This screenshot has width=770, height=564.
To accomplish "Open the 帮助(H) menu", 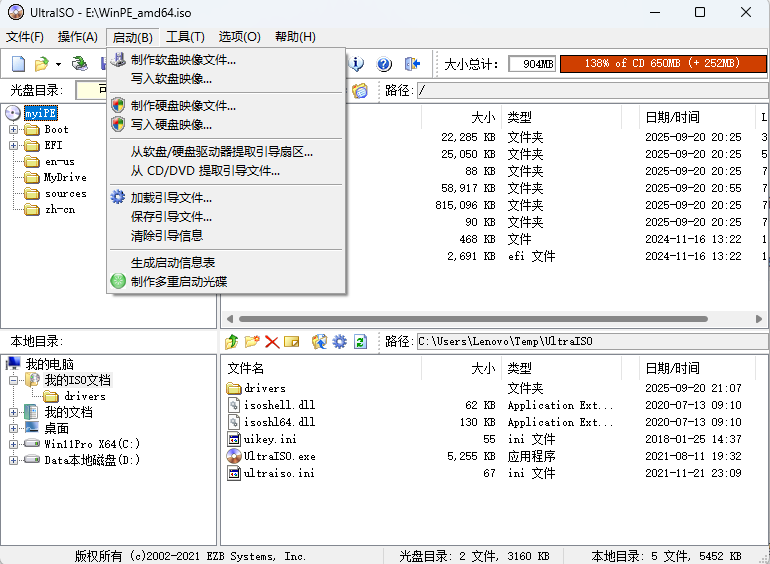I will (295, 37).
